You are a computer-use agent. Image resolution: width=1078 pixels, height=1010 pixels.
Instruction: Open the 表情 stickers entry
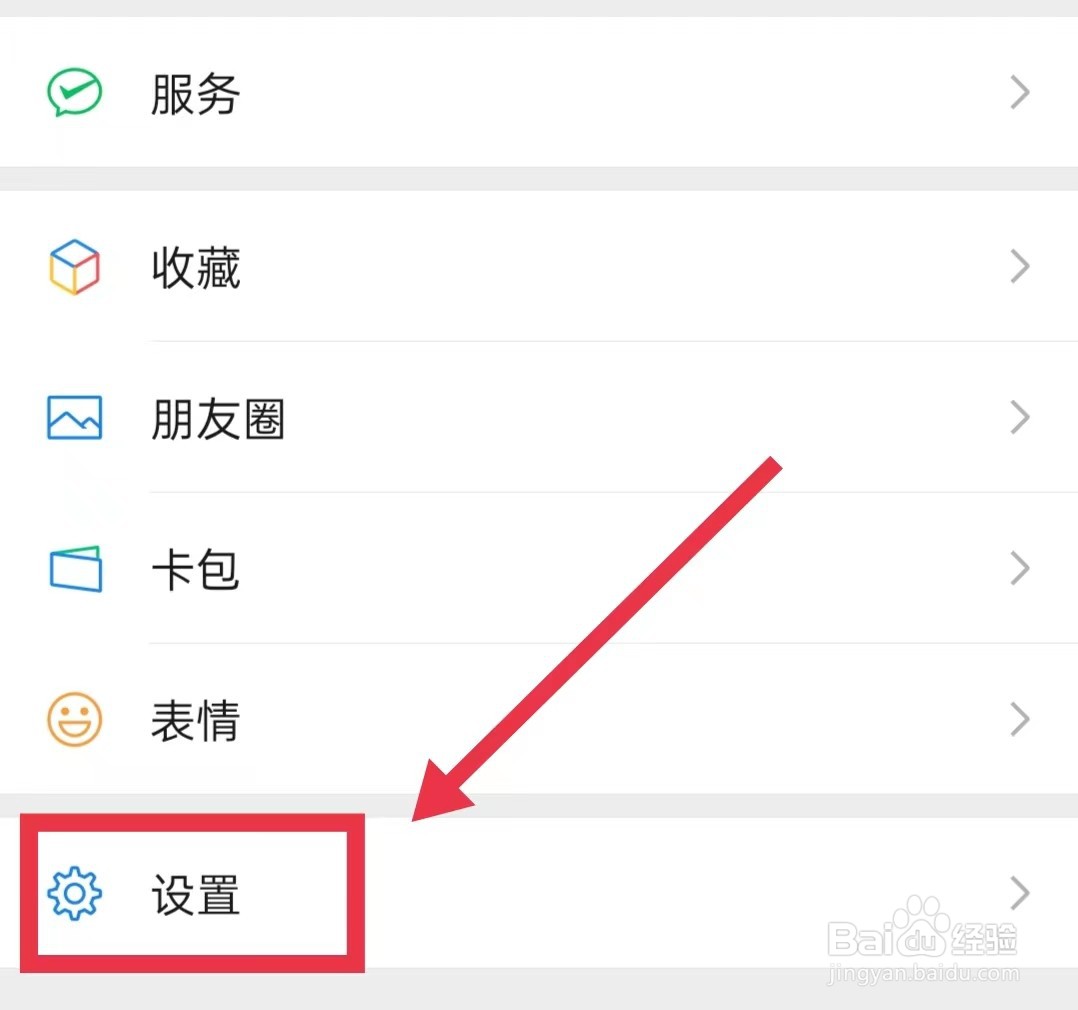(x=539, y=719)
